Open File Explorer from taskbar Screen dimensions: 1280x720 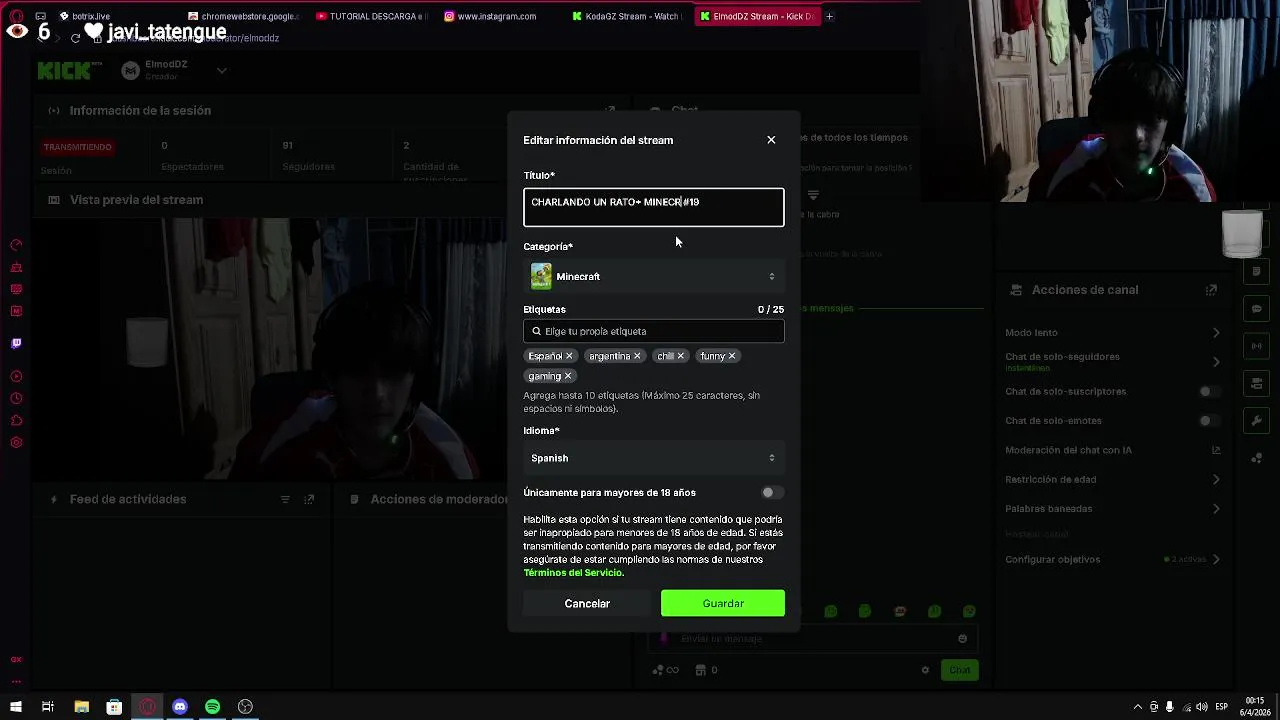(x=82, y=707)
